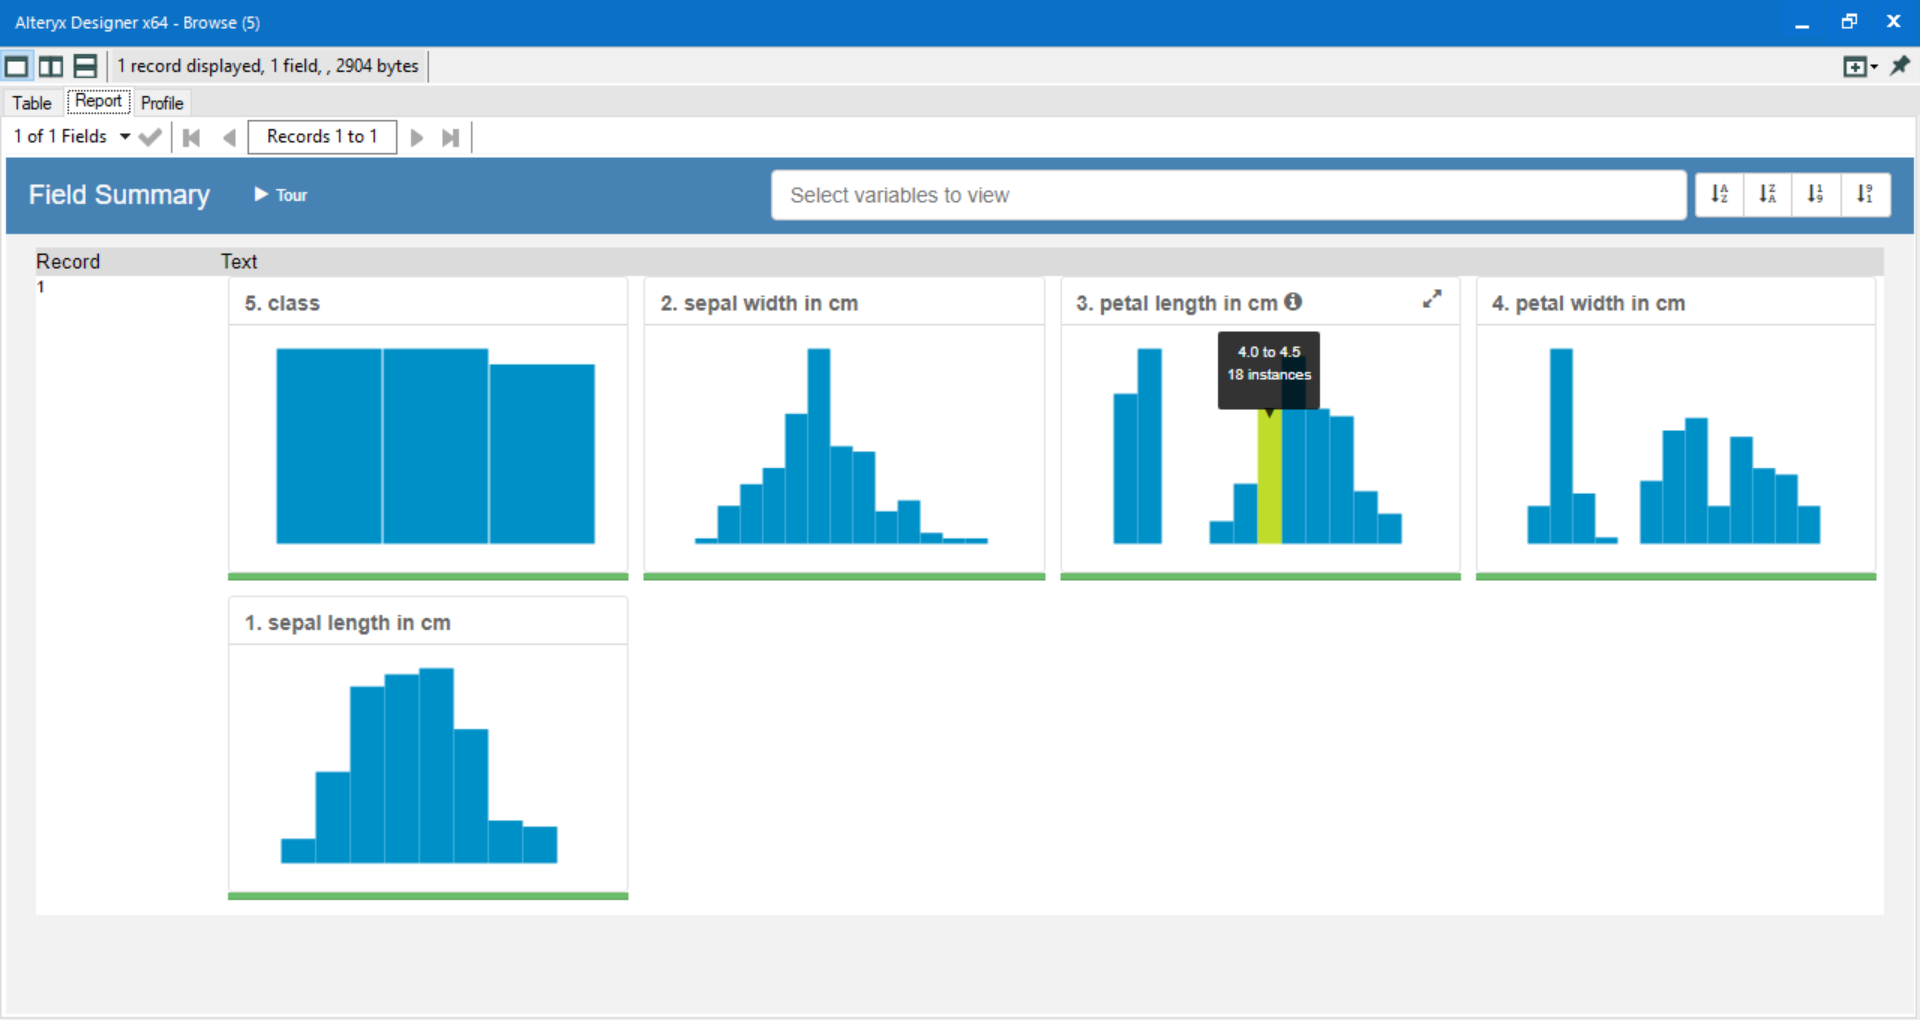Screen dimensions: 1924x1020
Task: Jump to the last record
Action: [x=450, y=137]
